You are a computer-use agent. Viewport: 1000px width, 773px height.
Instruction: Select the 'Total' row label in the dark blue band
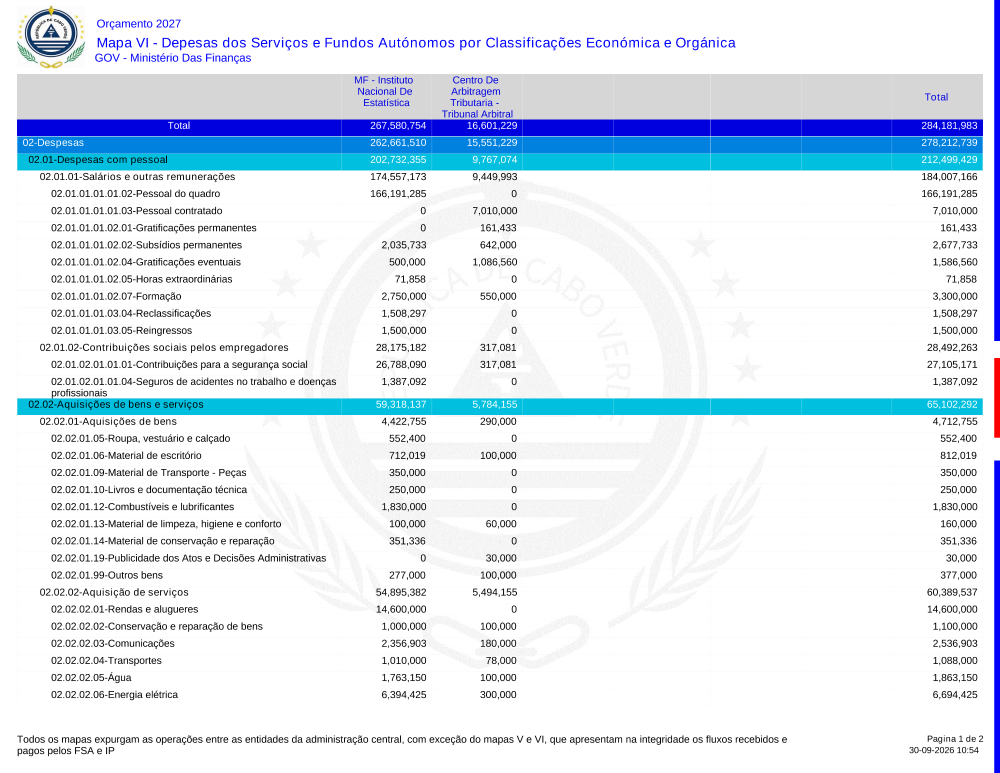pos(179,126)
